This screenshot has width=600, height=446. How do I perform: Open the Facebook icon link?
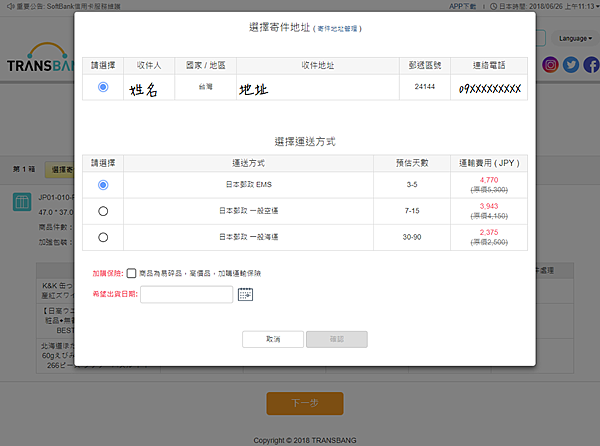click(591, 65)
